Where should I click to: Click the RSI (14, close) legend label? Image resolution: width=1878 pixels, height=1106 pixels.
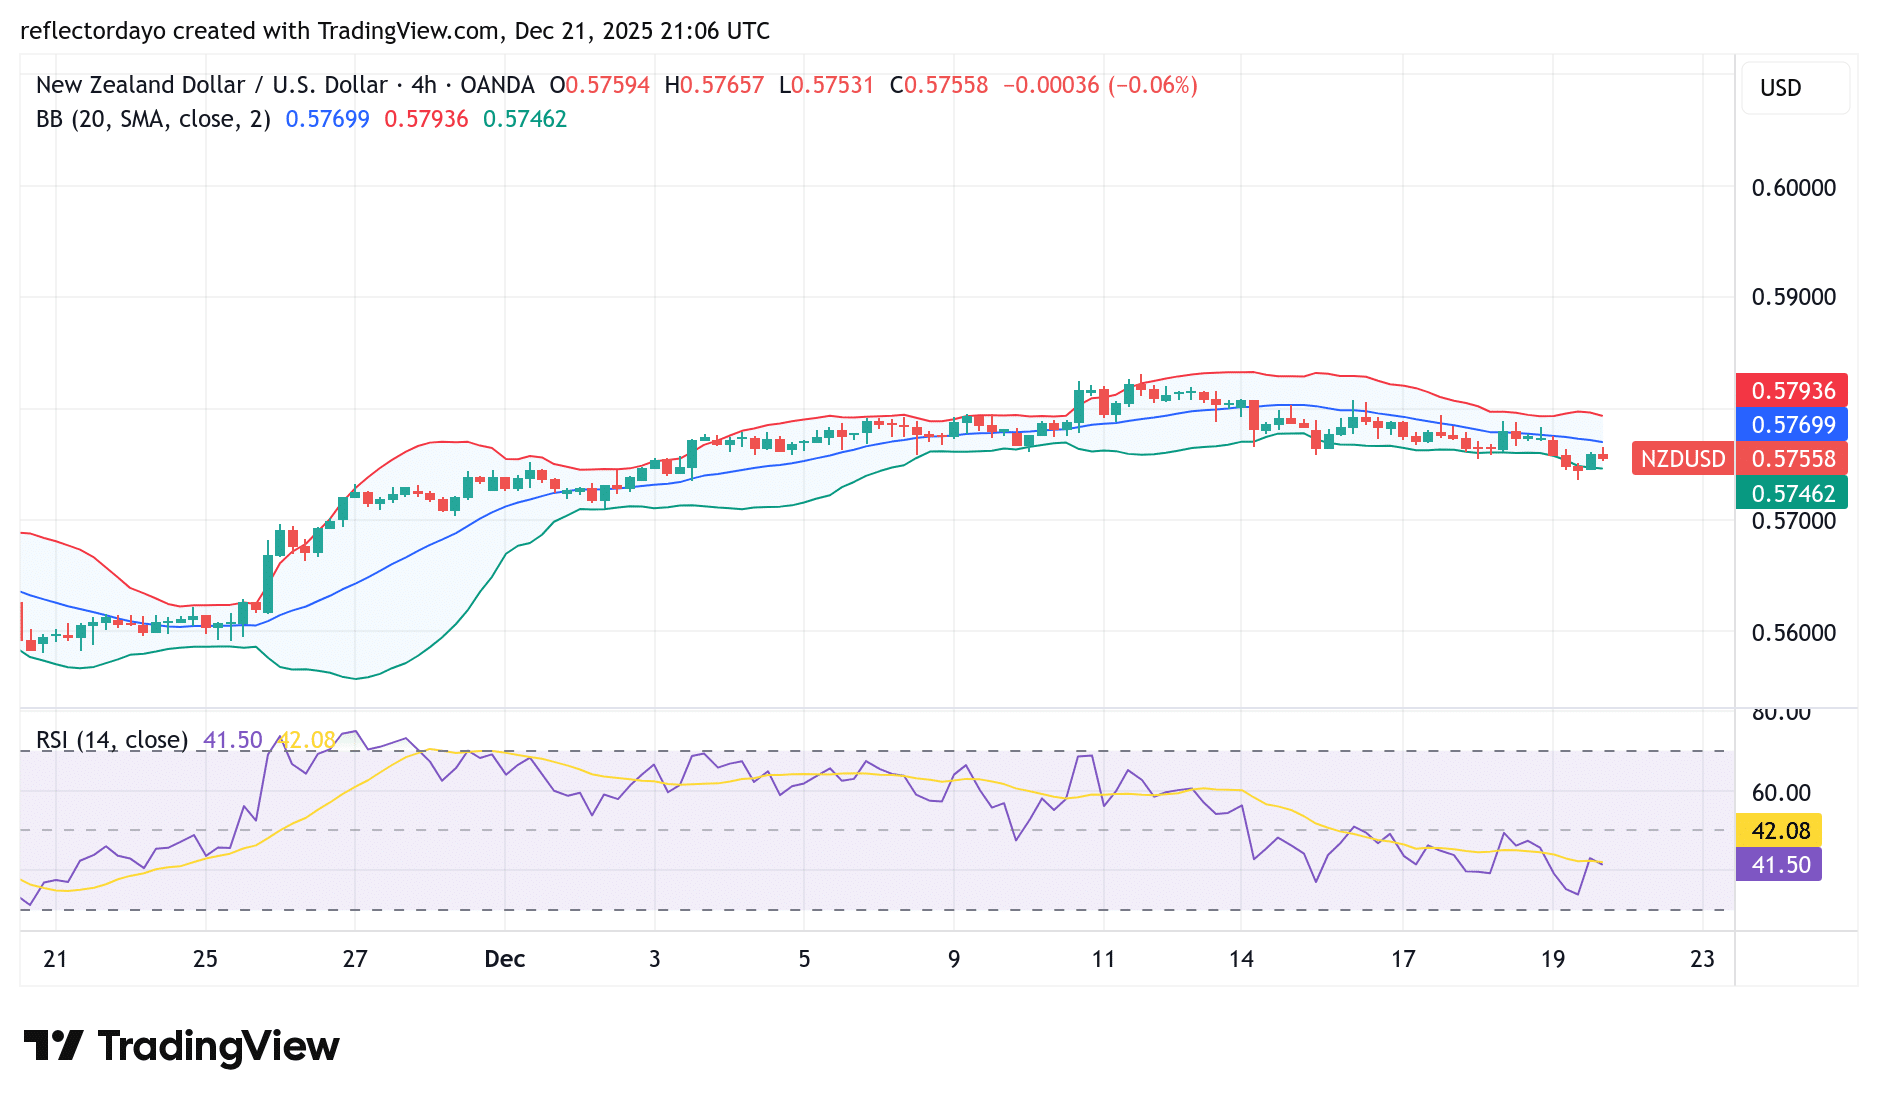(x=112, y=740)
